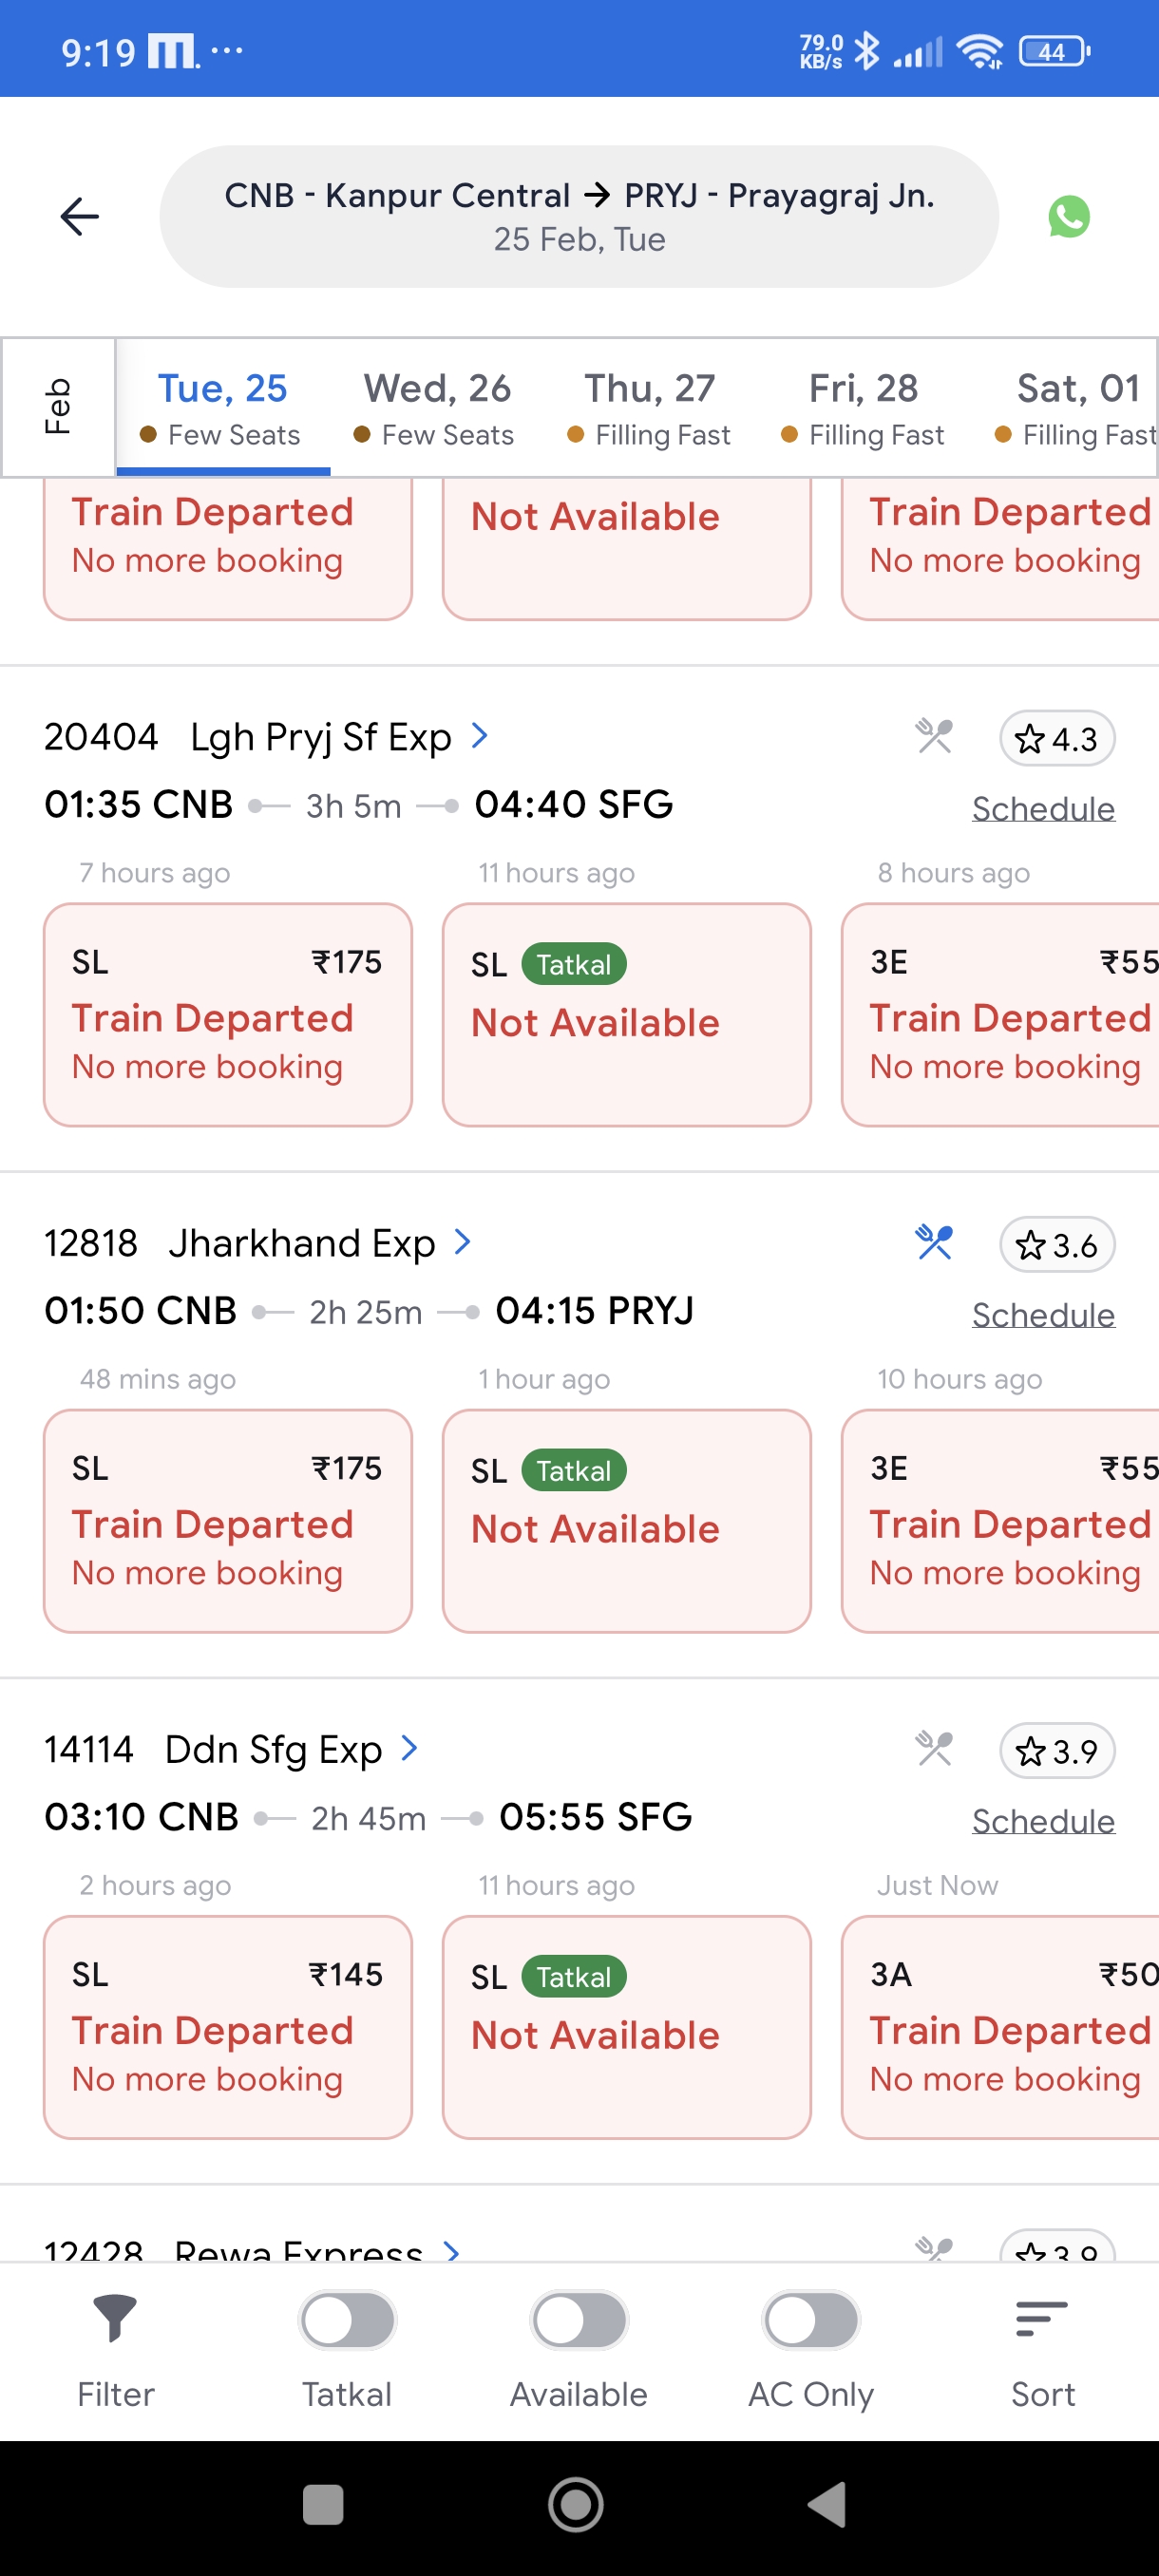Switch to Thu, 27 date tab
Image resolution: width=1159 pixels, height=2576 pixels.
pos(650,407)
